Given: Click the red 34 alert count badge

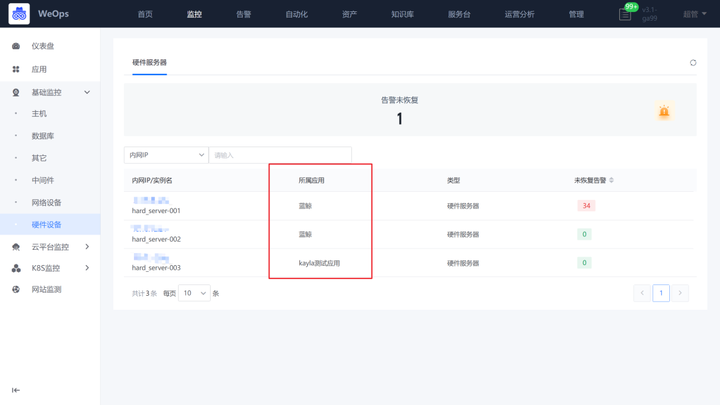Looking at the screenshot, I should tap(586, 206).
